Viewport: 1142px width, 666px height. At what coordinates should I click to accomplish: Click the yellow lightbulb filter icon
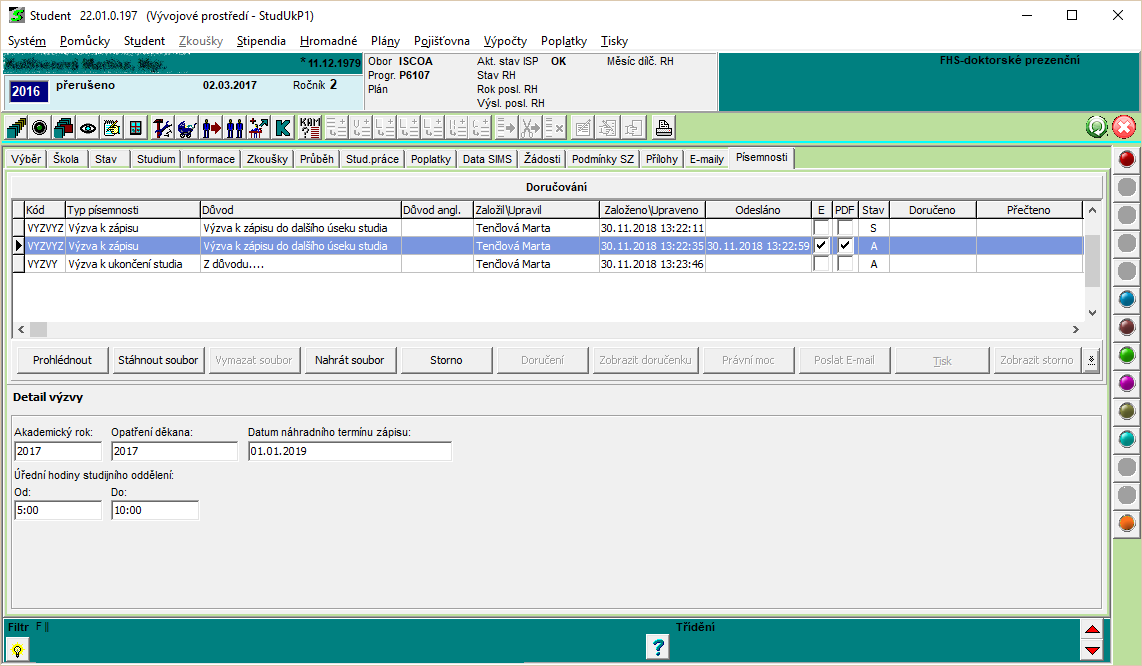tap(17, 649)
